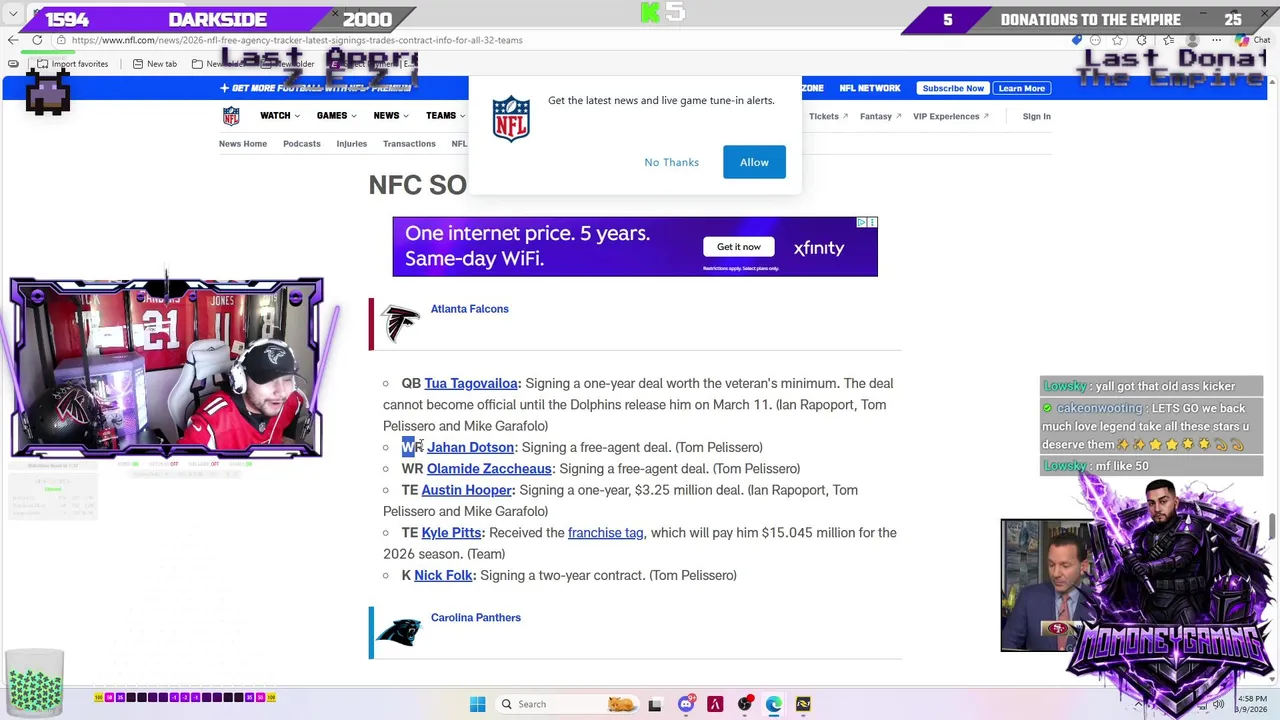Screen dimensions: 1280x720
Task: Open the Jahan Dotson player link
Action: [470, 447]
